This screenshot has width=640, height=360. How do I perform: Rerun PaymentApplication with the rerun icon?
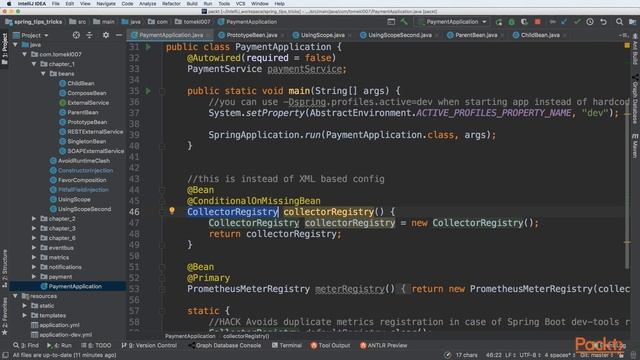click(x=499, y=22)
